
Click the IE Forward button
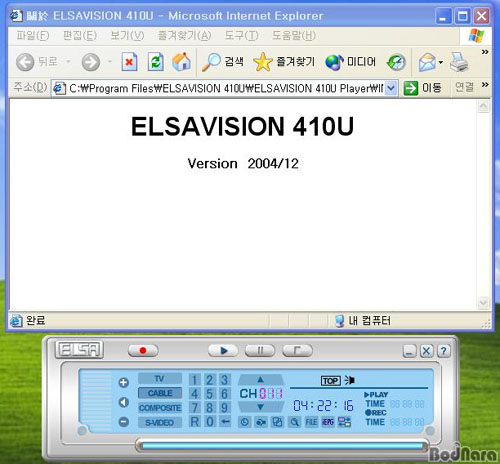91,62
